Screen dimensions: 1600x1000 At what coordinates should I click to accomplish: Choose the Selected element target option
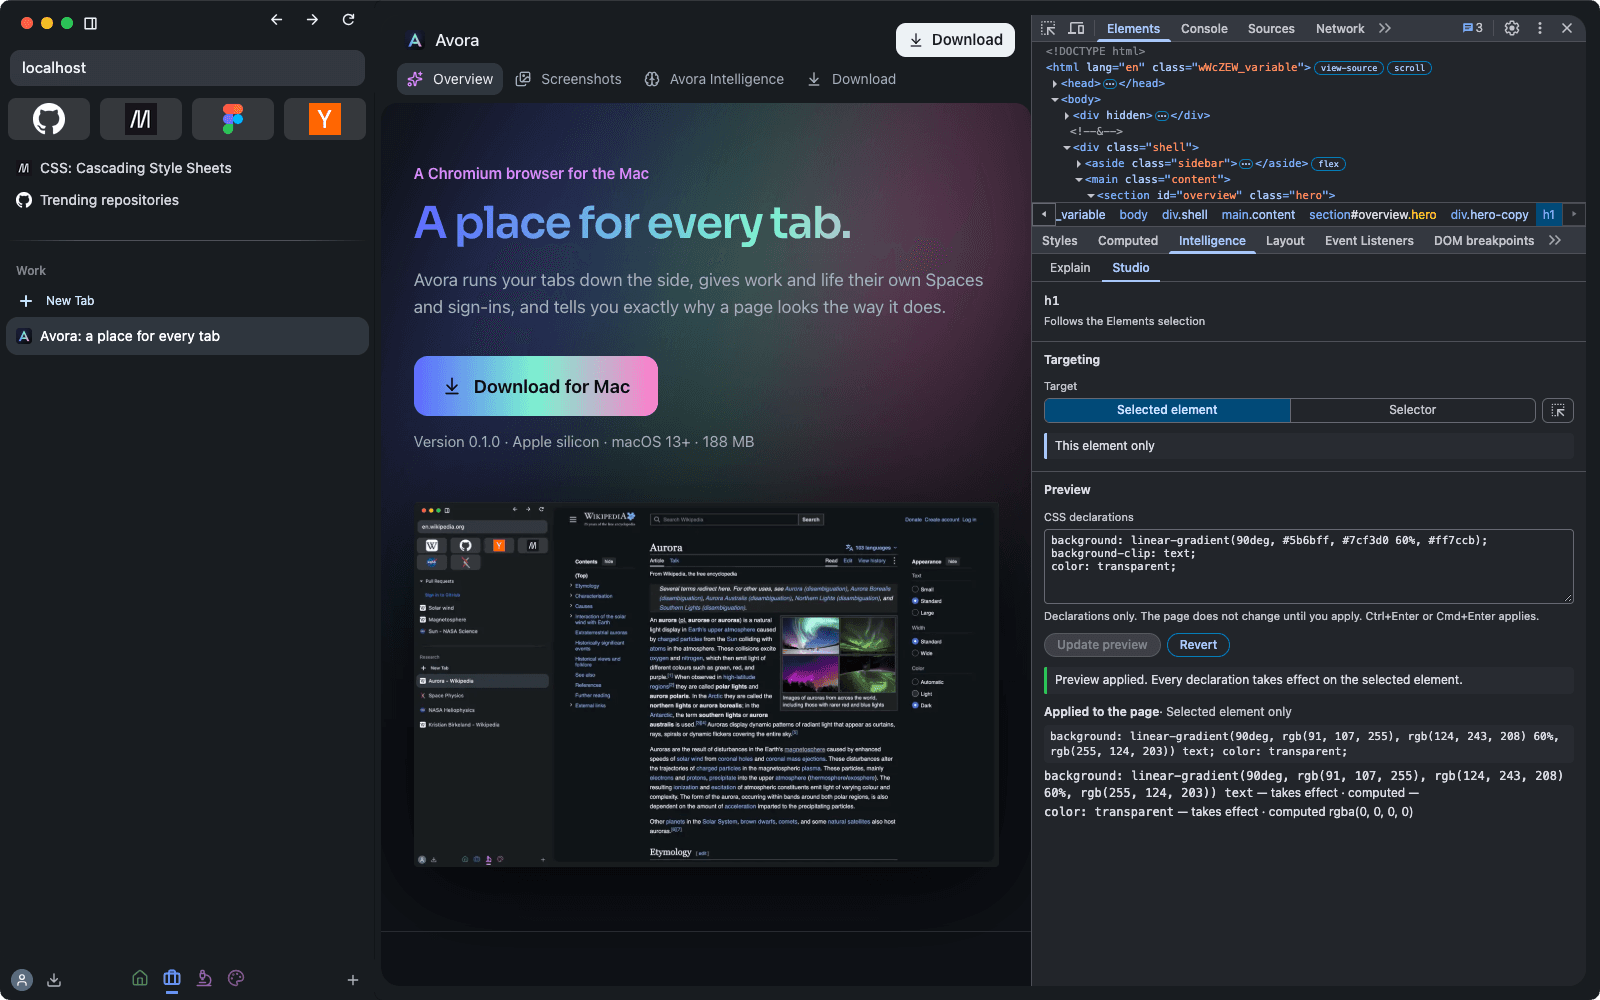click(x=1167, y=410)
